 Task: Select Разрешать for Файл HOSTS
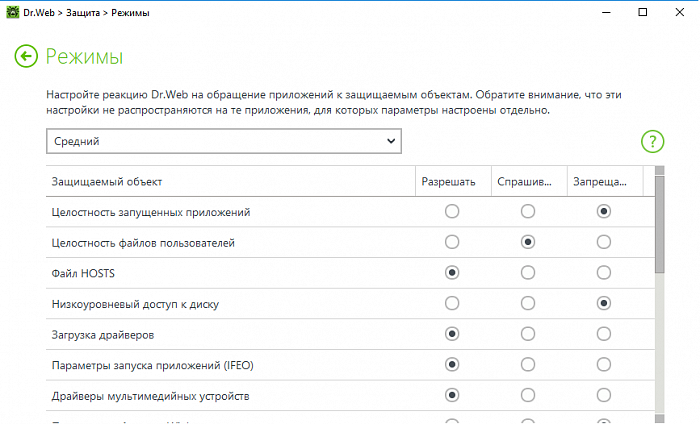[x=452, y=273]
